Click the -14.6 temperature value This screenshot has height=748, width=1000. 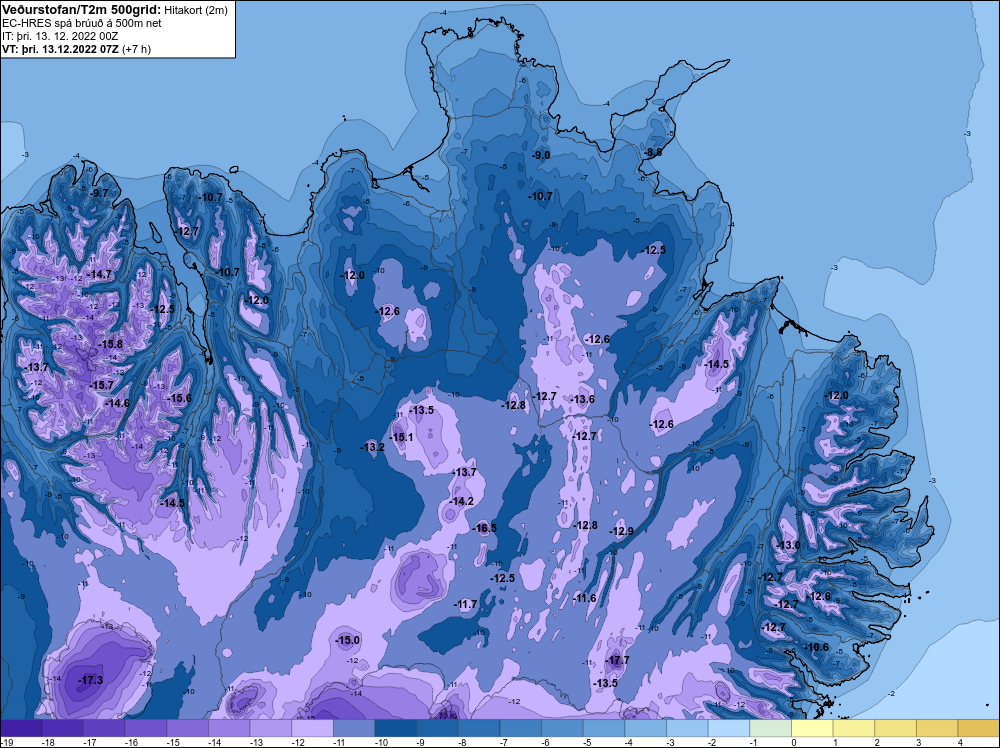[x=117, y=403]
